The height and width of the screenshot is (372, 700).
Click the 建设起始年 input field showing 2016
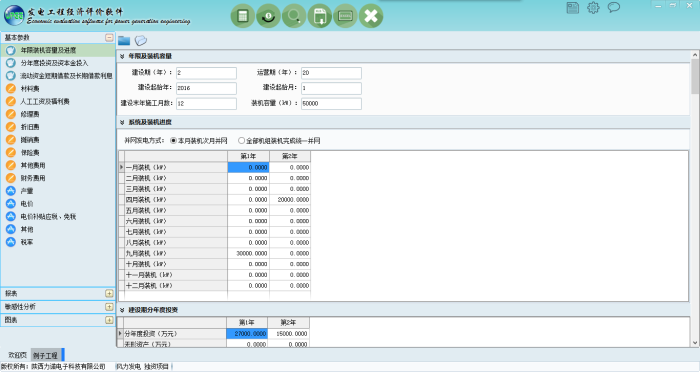pyautogui.click(x=206, y=88)
